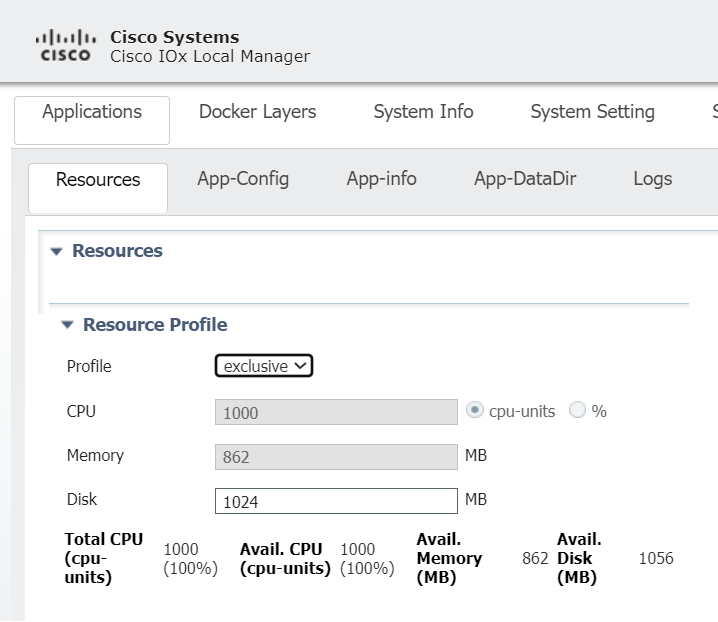
Task: Click the Resources section heading
Action: (117, 251)
